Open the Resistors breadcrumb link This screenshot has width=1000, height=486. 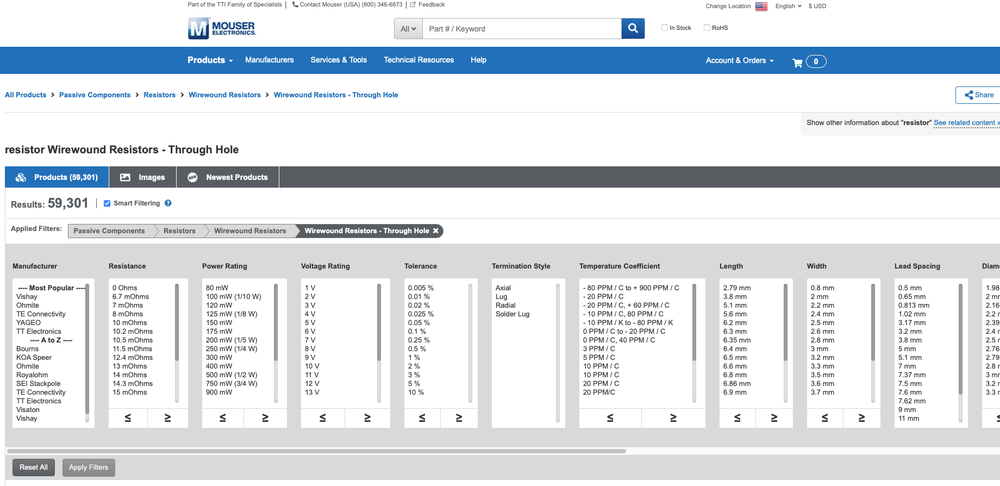pyautogui.click(x=159, y=95)
